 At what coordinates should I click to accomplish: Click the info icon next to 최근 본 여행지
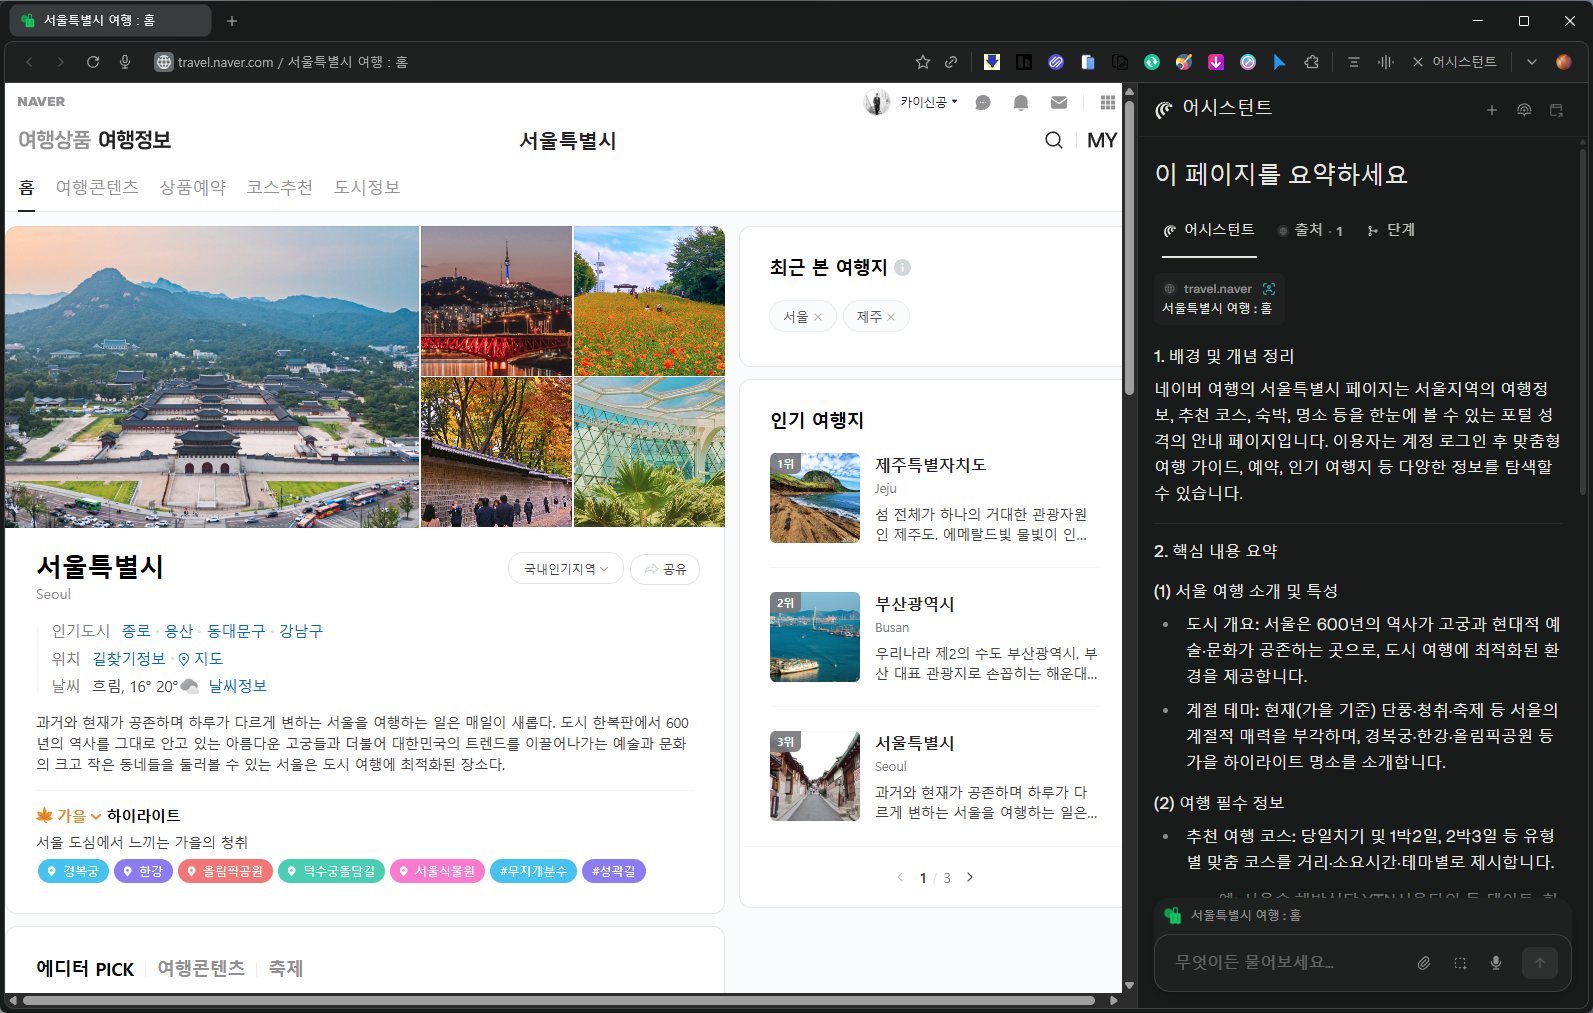tap(902, 267)
